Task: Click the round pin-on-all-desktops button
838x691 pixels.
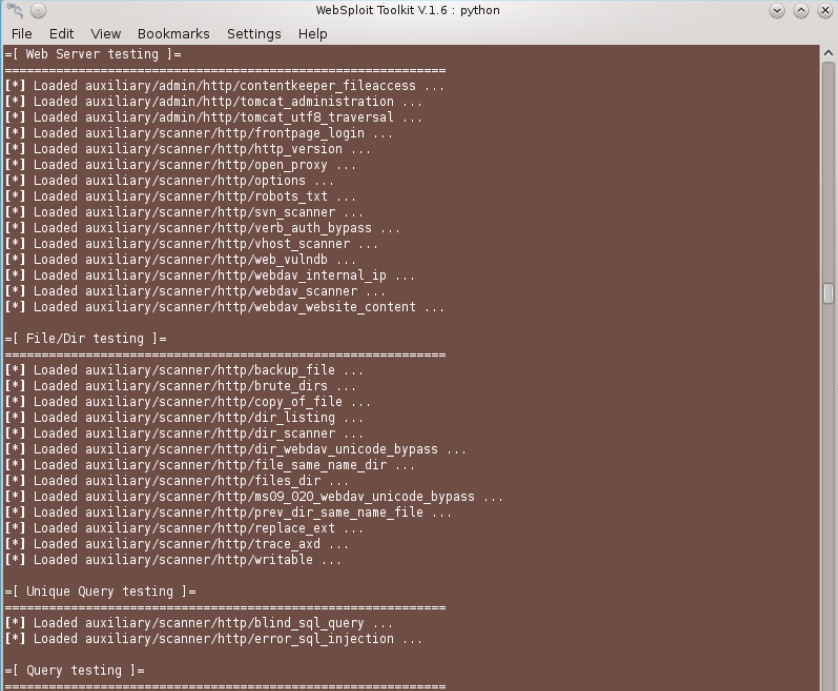Action: click(39, 11)
